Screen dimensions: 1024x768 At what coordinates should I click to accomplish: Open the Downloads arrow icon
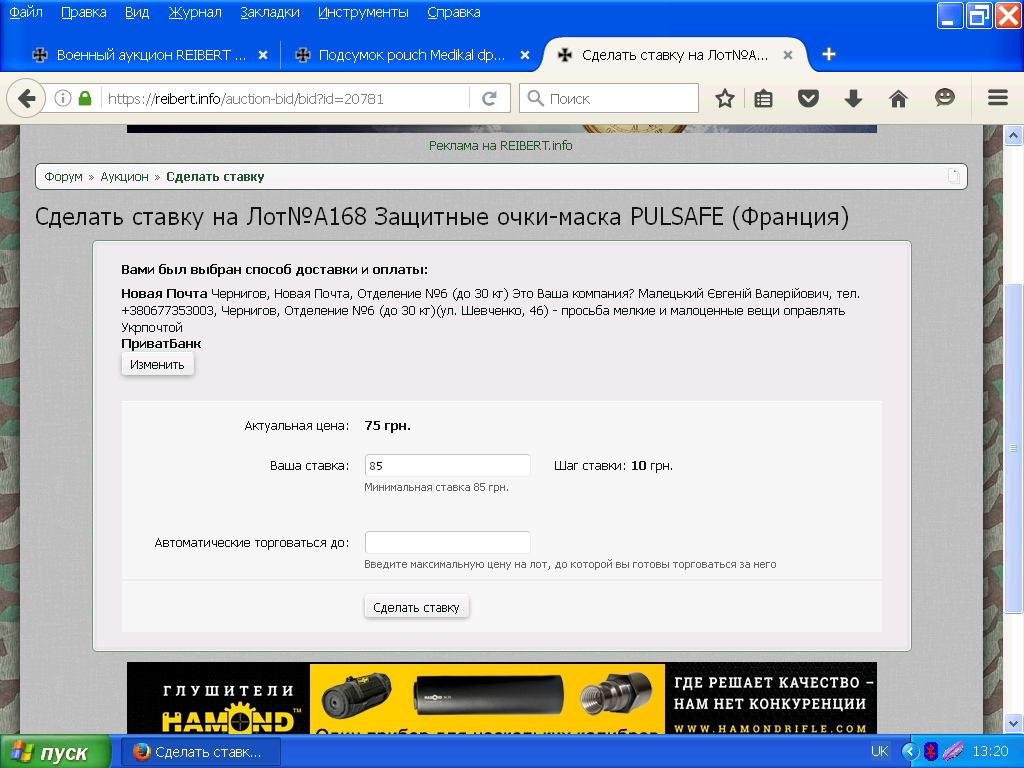pyautogui.click(x=854, y=99)
